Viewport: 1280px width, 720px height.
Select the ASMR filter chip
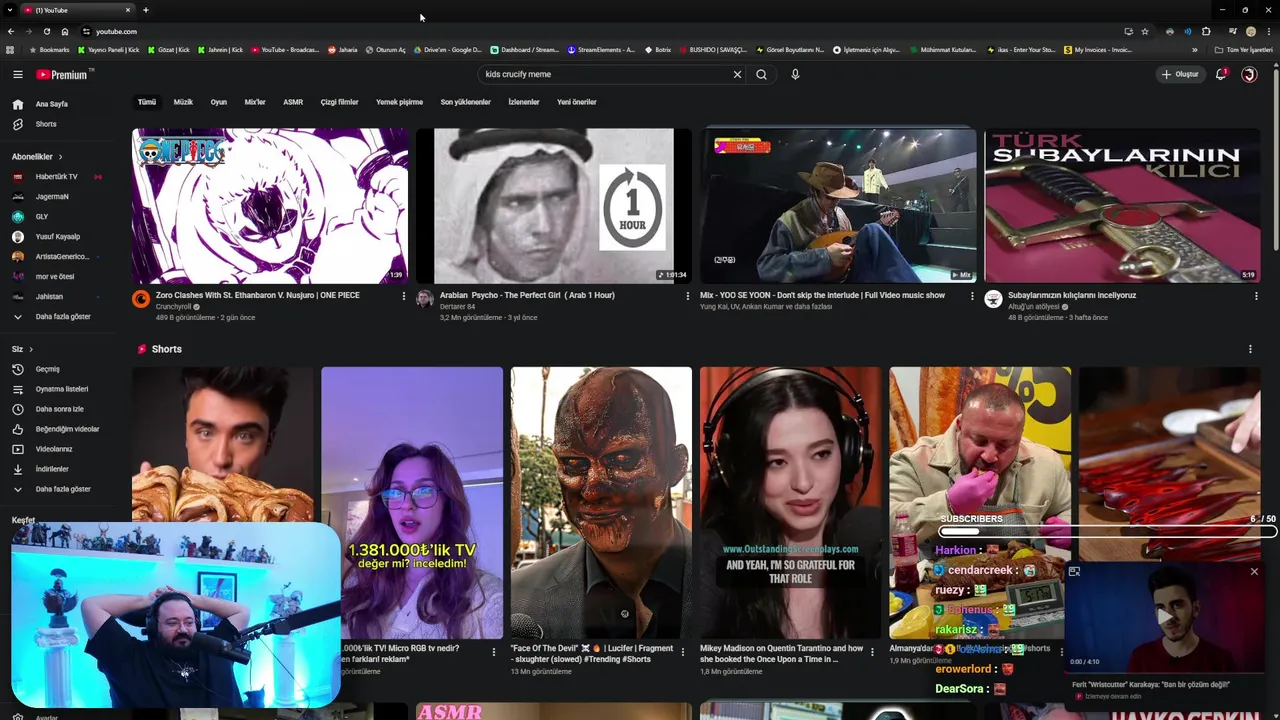293,102
